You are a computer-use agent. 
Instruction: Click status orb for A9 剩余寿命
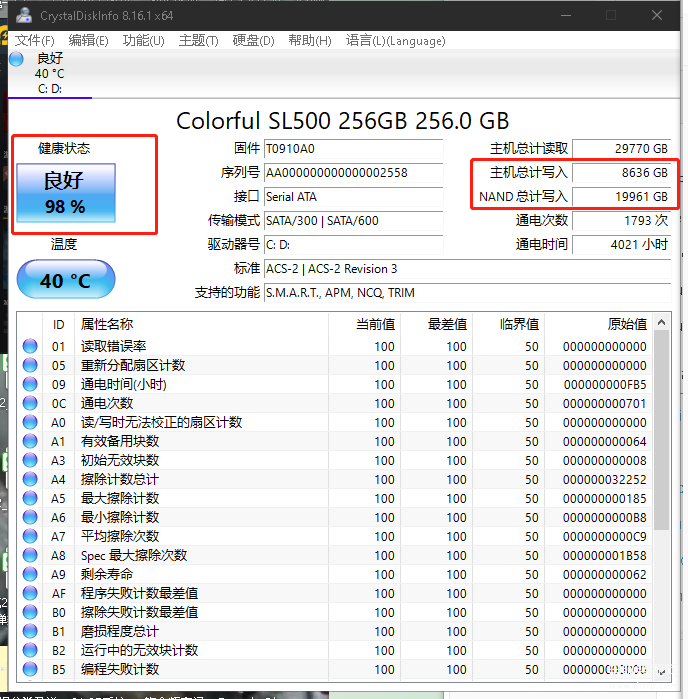(x=30, y=574)
